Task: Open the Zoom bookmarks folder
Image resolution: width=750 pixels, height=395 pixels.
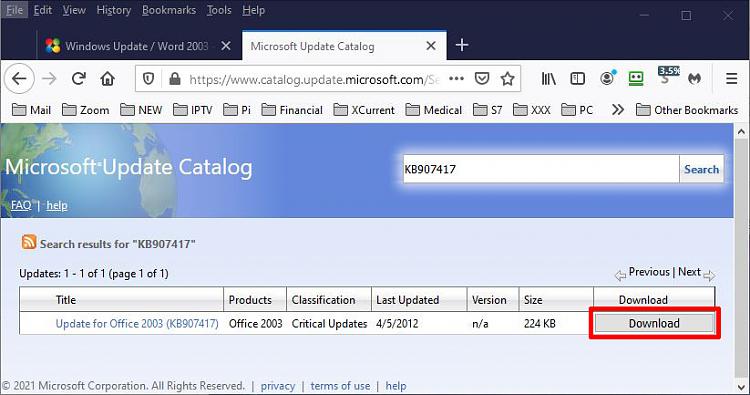Action: pyautogui.click(x=86, y=110)
